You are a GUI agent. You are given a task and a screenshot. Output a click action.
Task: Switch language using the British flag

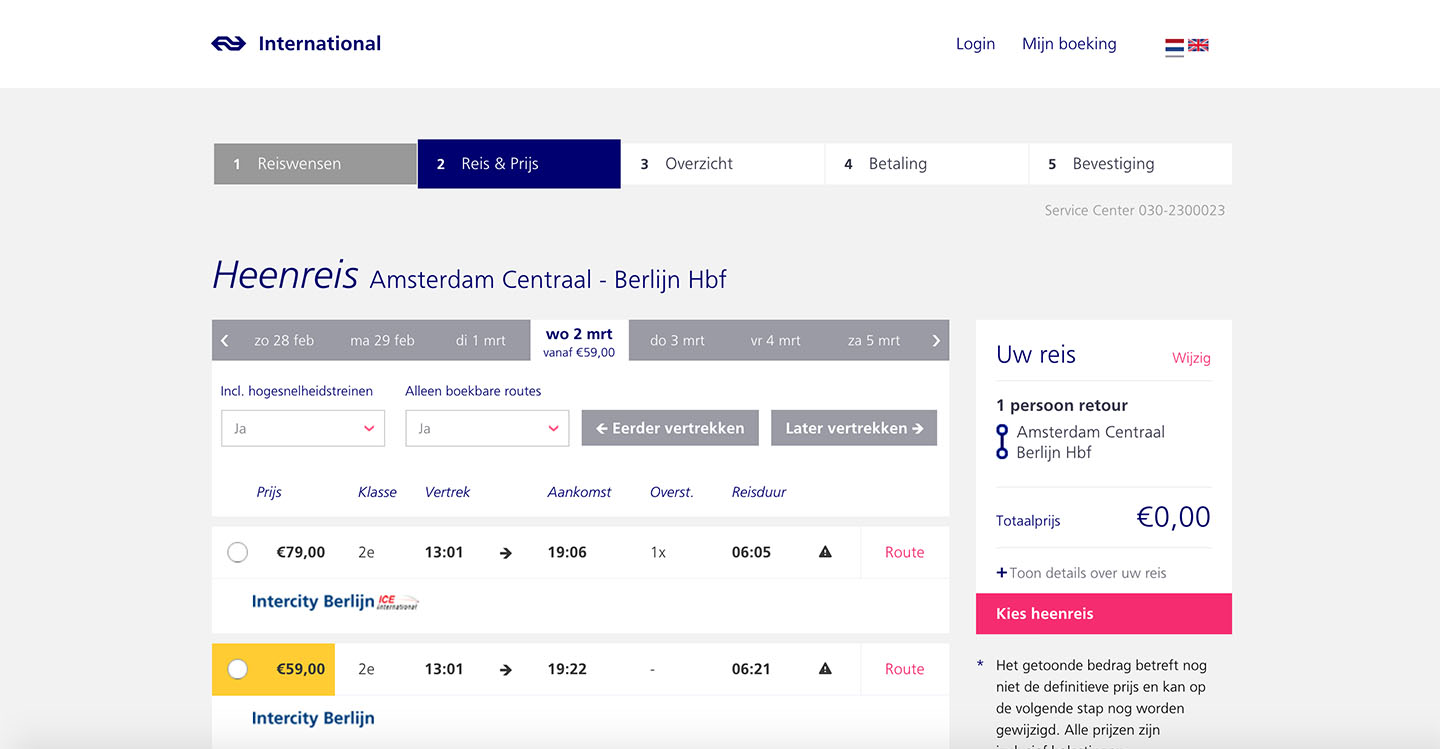click(x=1198, y=45)
